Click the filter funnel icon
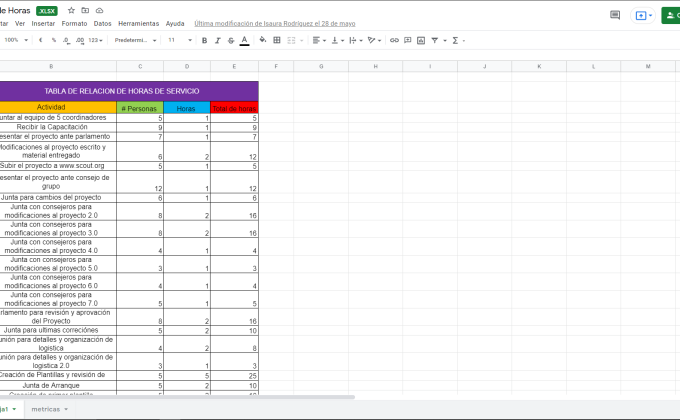680x420 pixels. (x=435, y=40)
